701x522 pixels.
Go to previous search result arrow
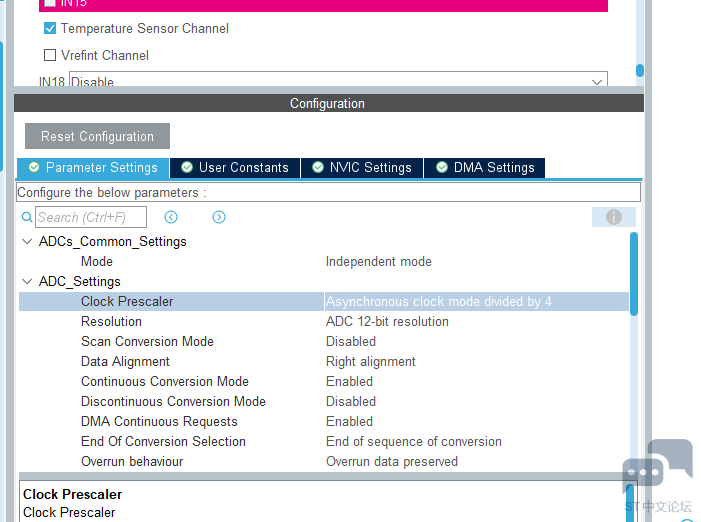[x=171, y=217]
